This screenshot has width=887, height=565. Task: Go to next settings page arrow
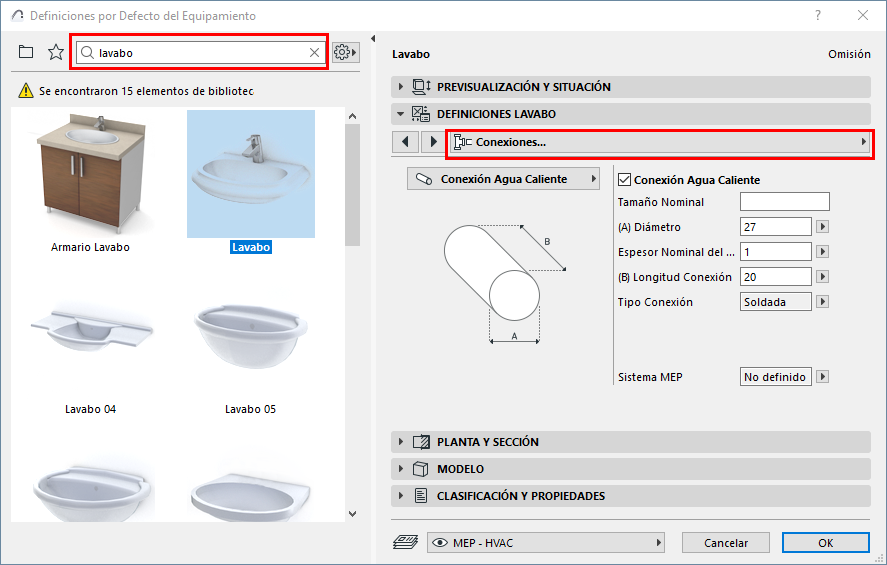pos(433,142)
